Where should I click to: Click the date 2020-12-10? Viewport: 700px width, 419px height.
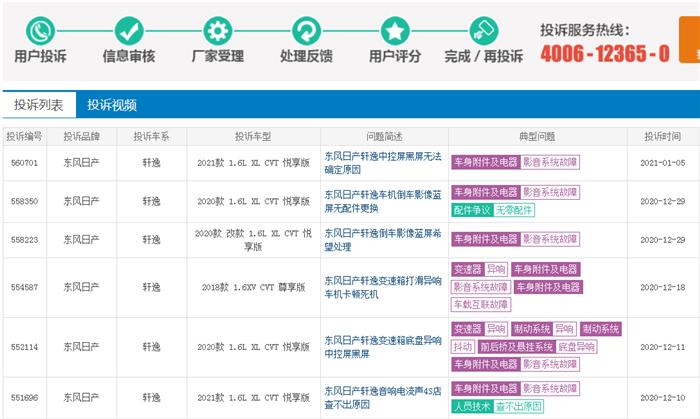pyautogui.click(x=662, y=398)
